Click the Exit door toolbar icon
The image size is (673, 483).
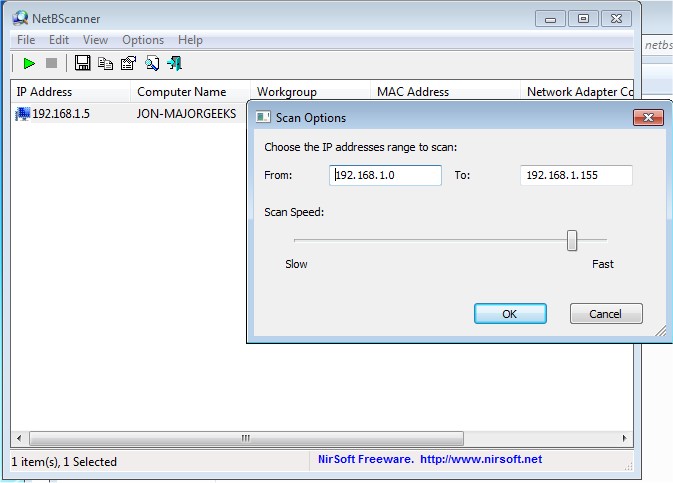click(x=175, y=64)
